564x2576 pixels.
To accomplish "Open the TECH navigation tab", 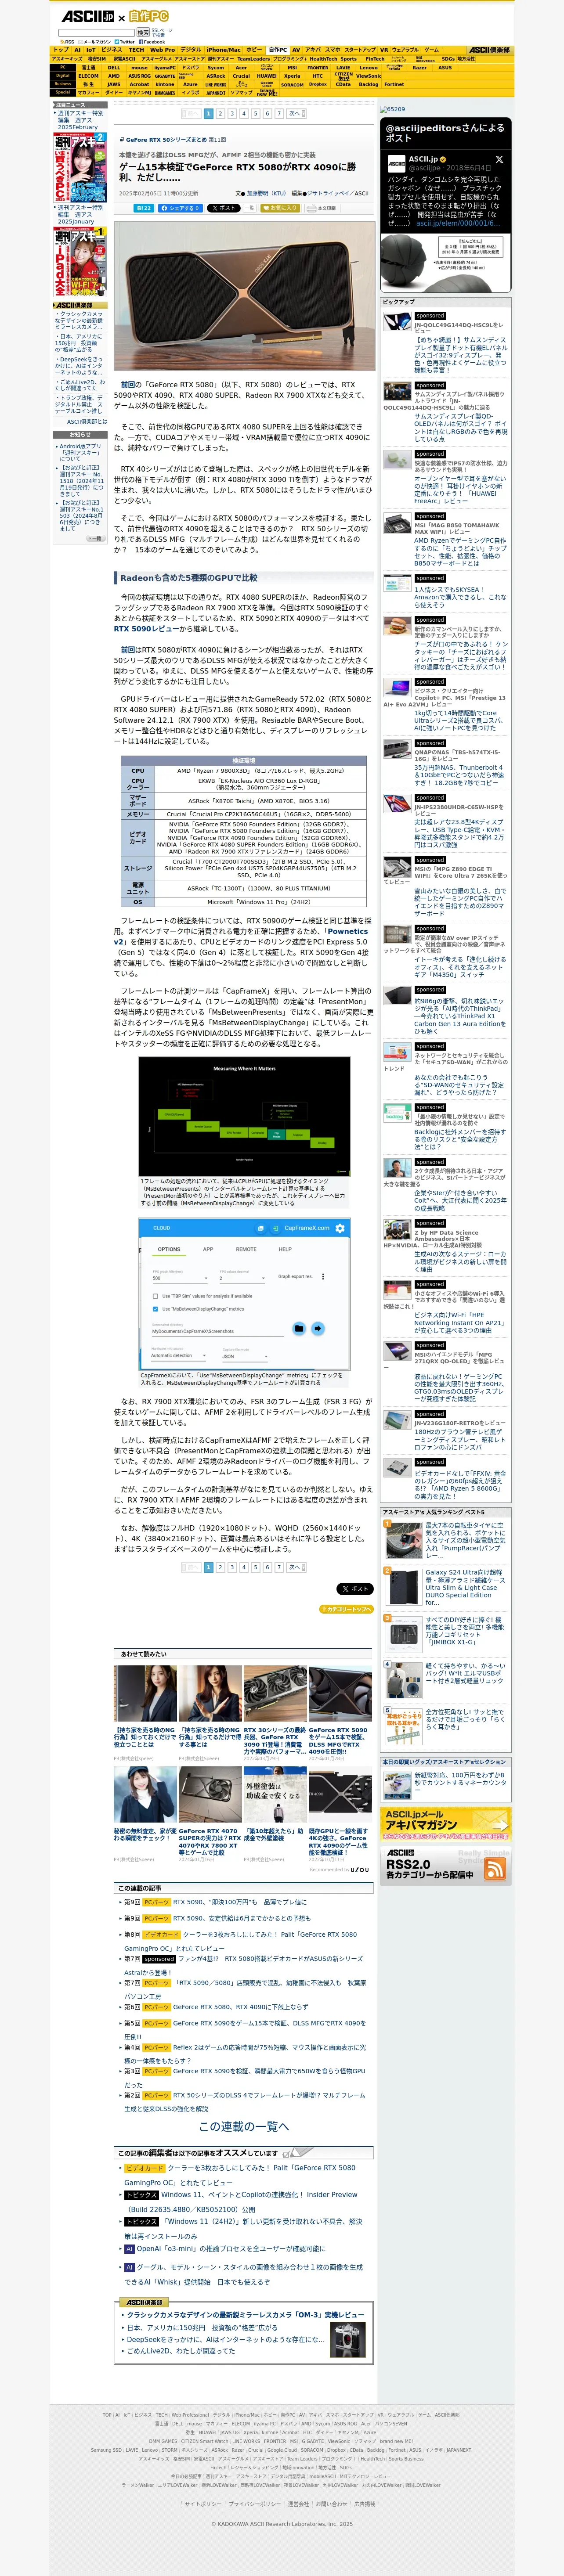I will (x=136, y=50).
